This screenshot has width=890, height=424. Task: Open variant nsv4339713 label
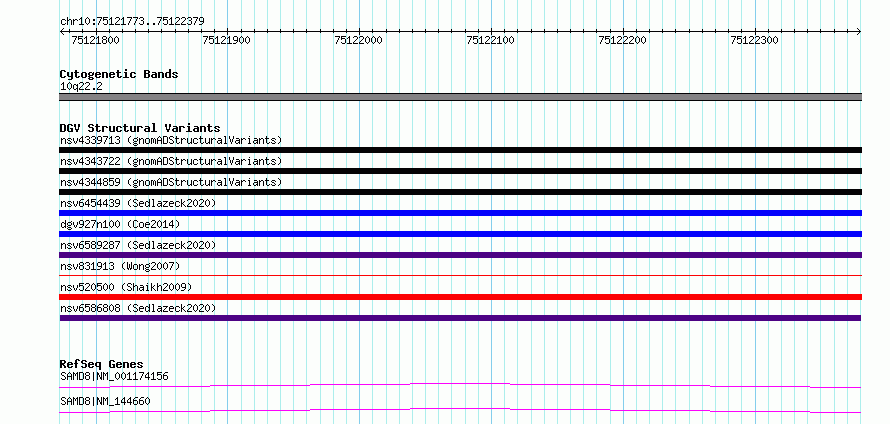[171, 140]
